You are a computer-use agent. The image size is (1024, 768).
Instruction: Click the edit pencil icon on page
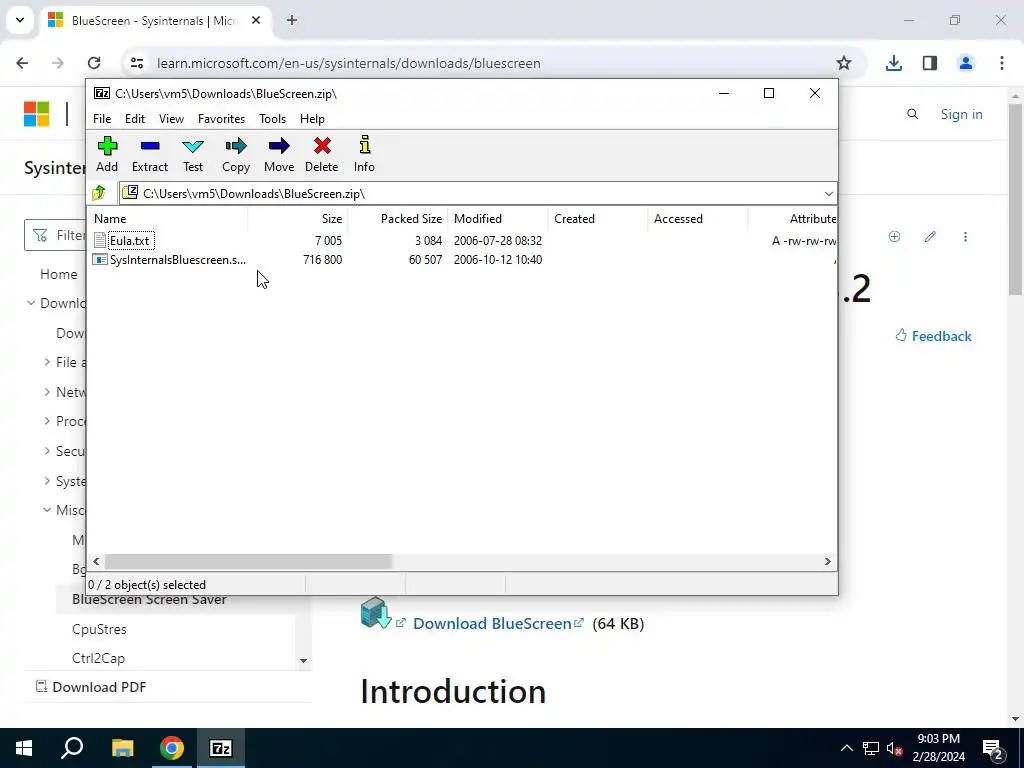pos(930,236)
